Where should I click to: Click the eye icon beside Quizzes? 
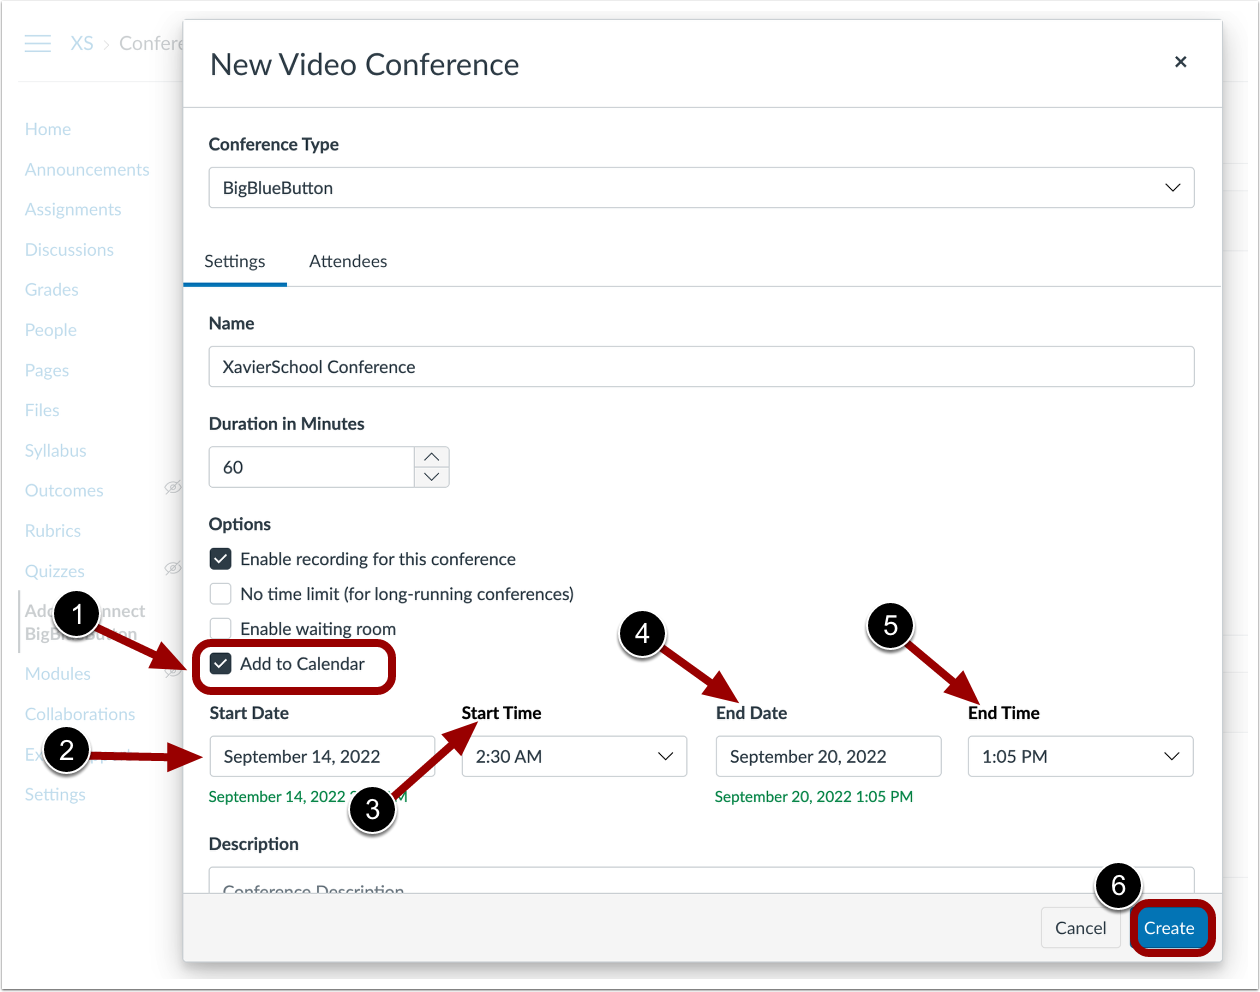coord(173,567)
